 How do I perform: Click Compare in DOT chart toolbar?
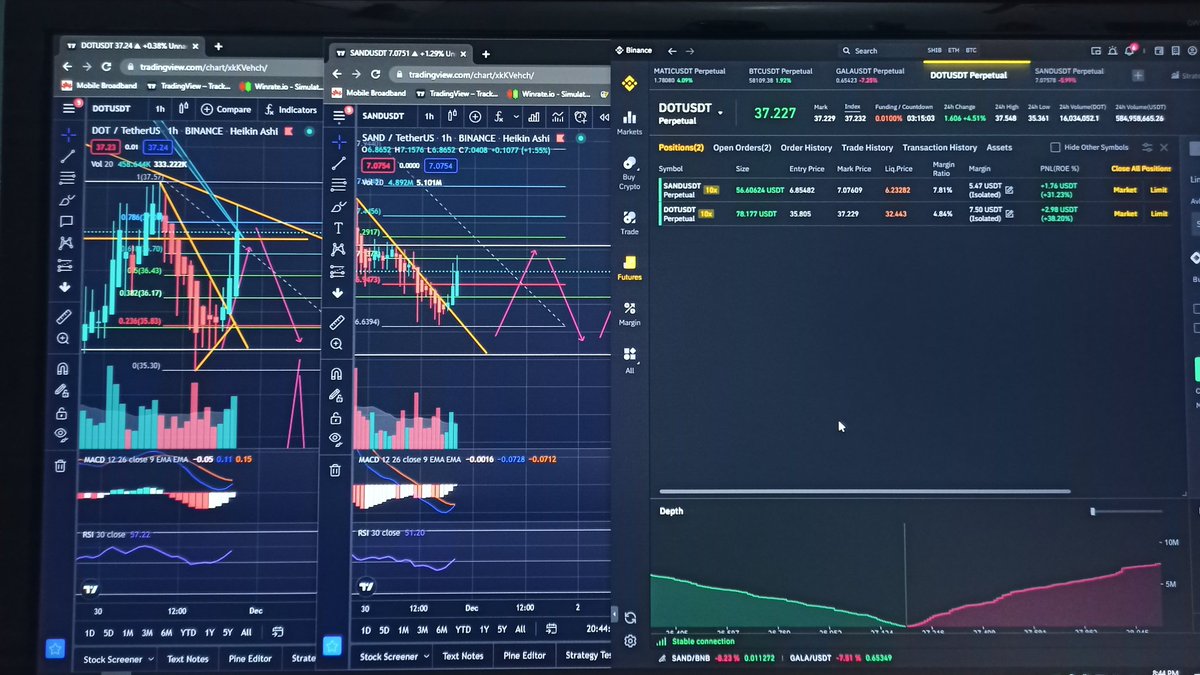coord(226,109)
